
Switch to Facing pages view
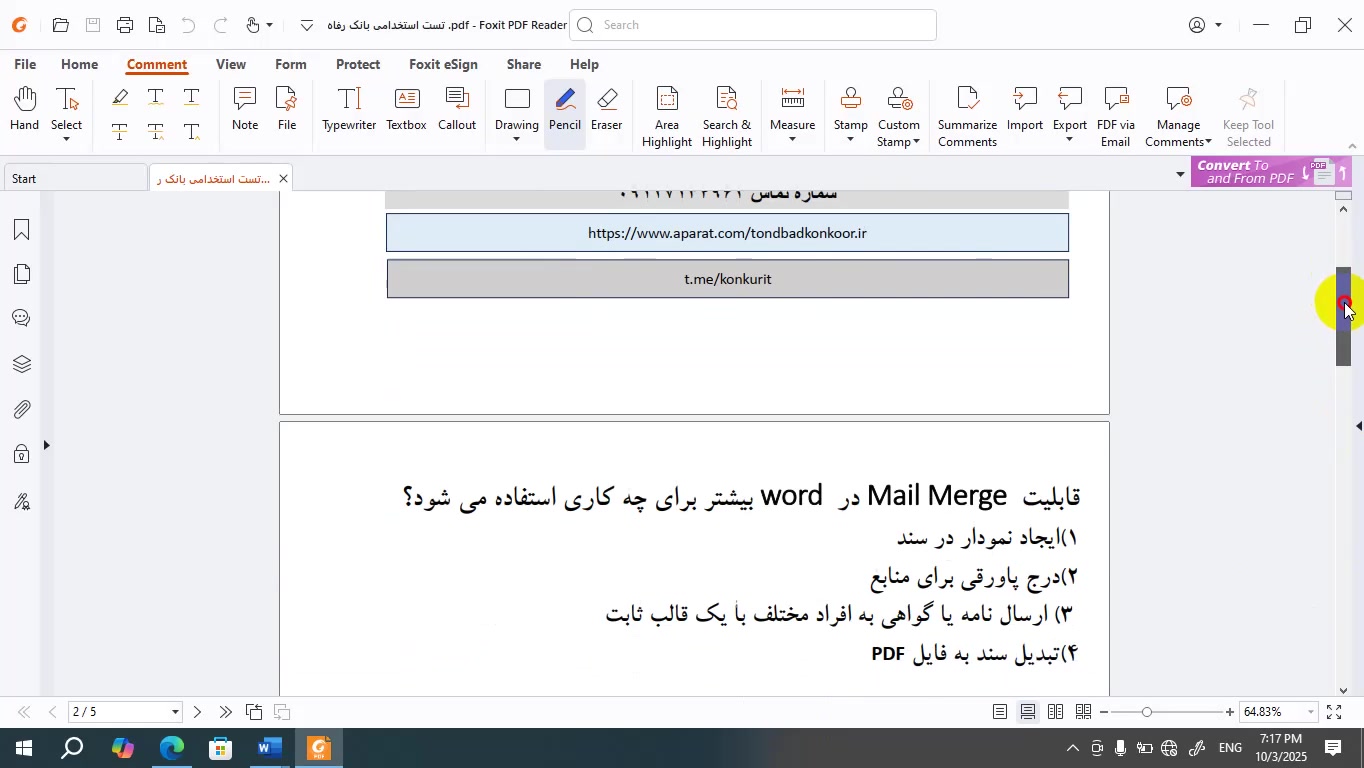click(1056, 712)
